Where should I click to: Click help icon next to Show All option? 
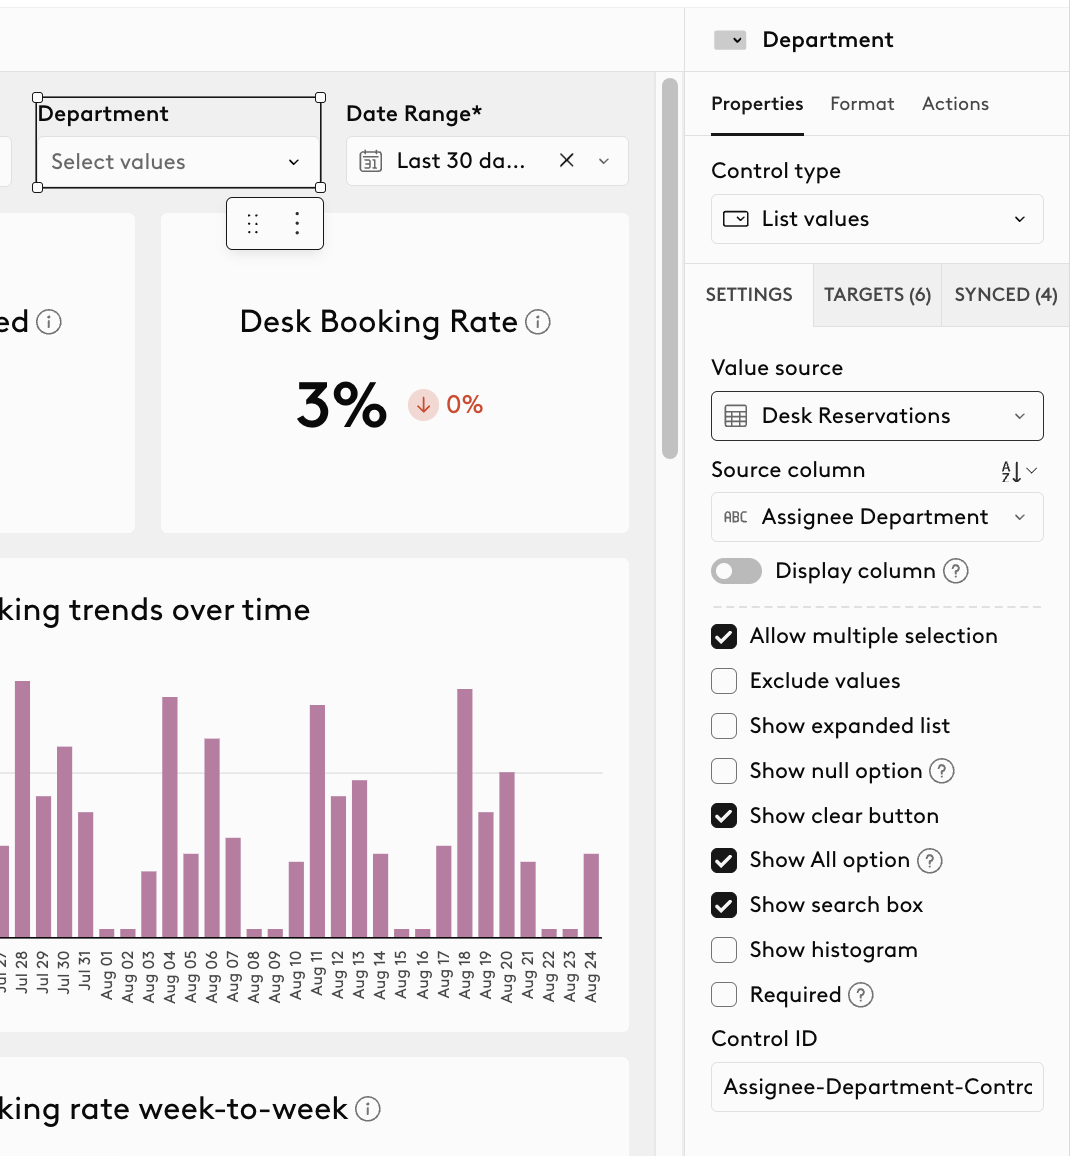pos(929,860)
